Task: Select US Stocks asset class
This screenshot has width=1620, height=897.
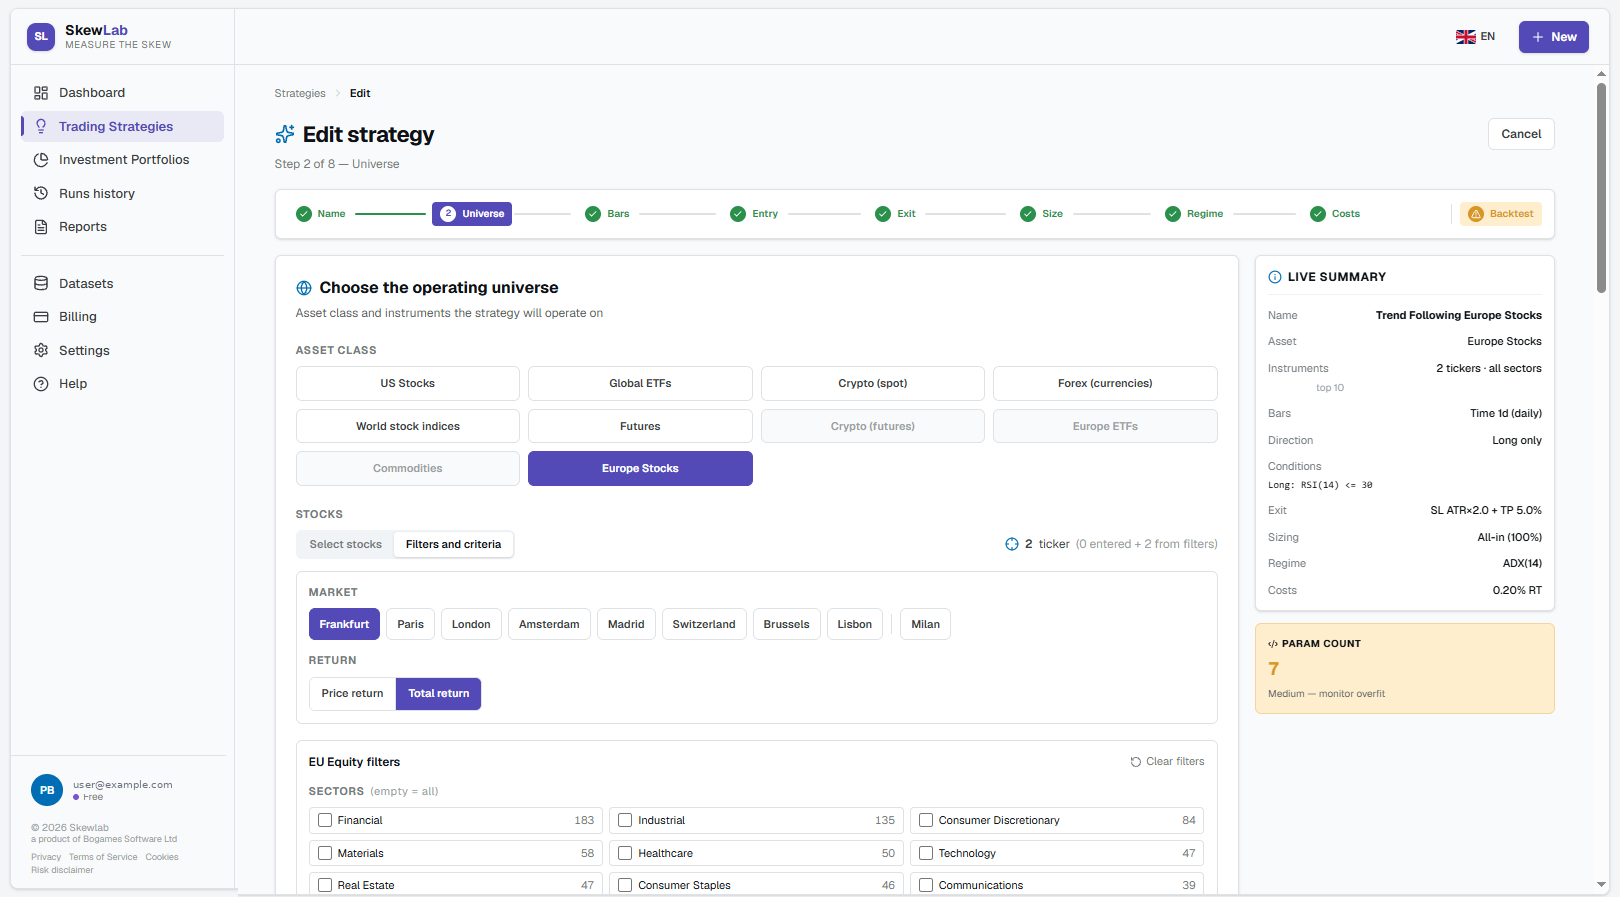Action: tap(408, 383)
